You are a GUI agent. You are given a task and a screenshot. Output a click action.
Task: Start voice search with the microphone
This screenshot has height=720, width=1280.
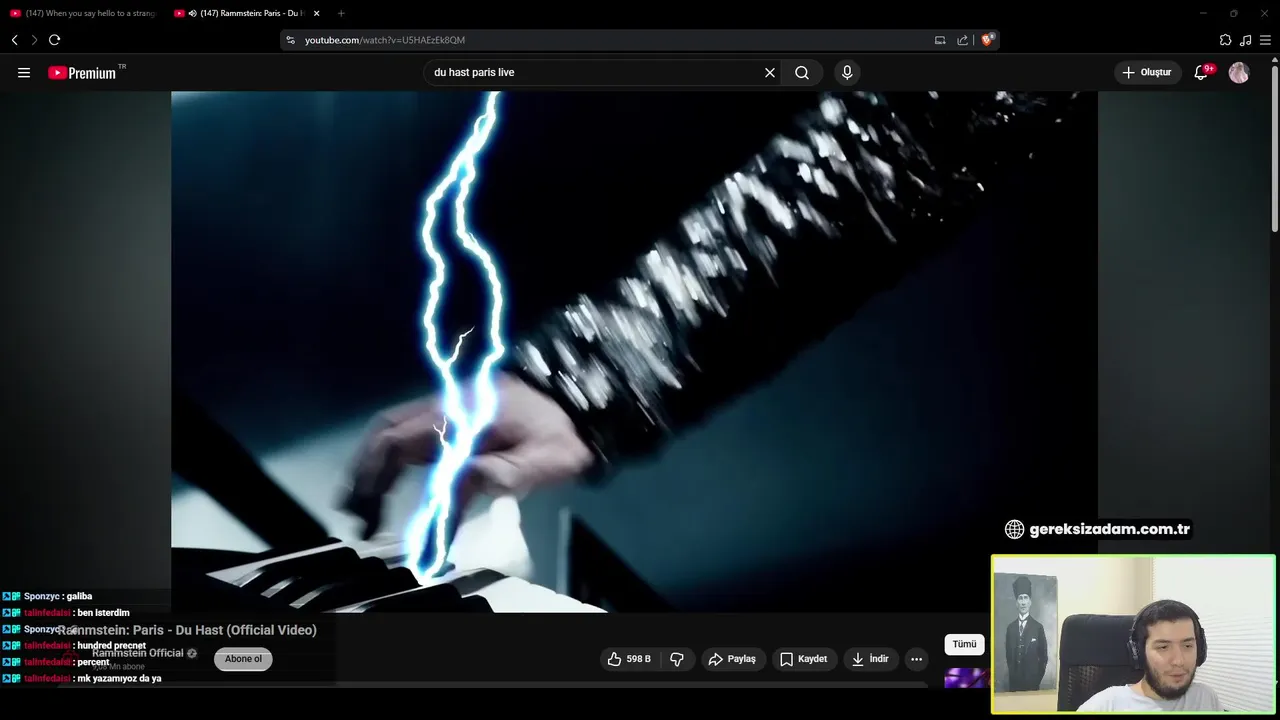coord(847,73)
